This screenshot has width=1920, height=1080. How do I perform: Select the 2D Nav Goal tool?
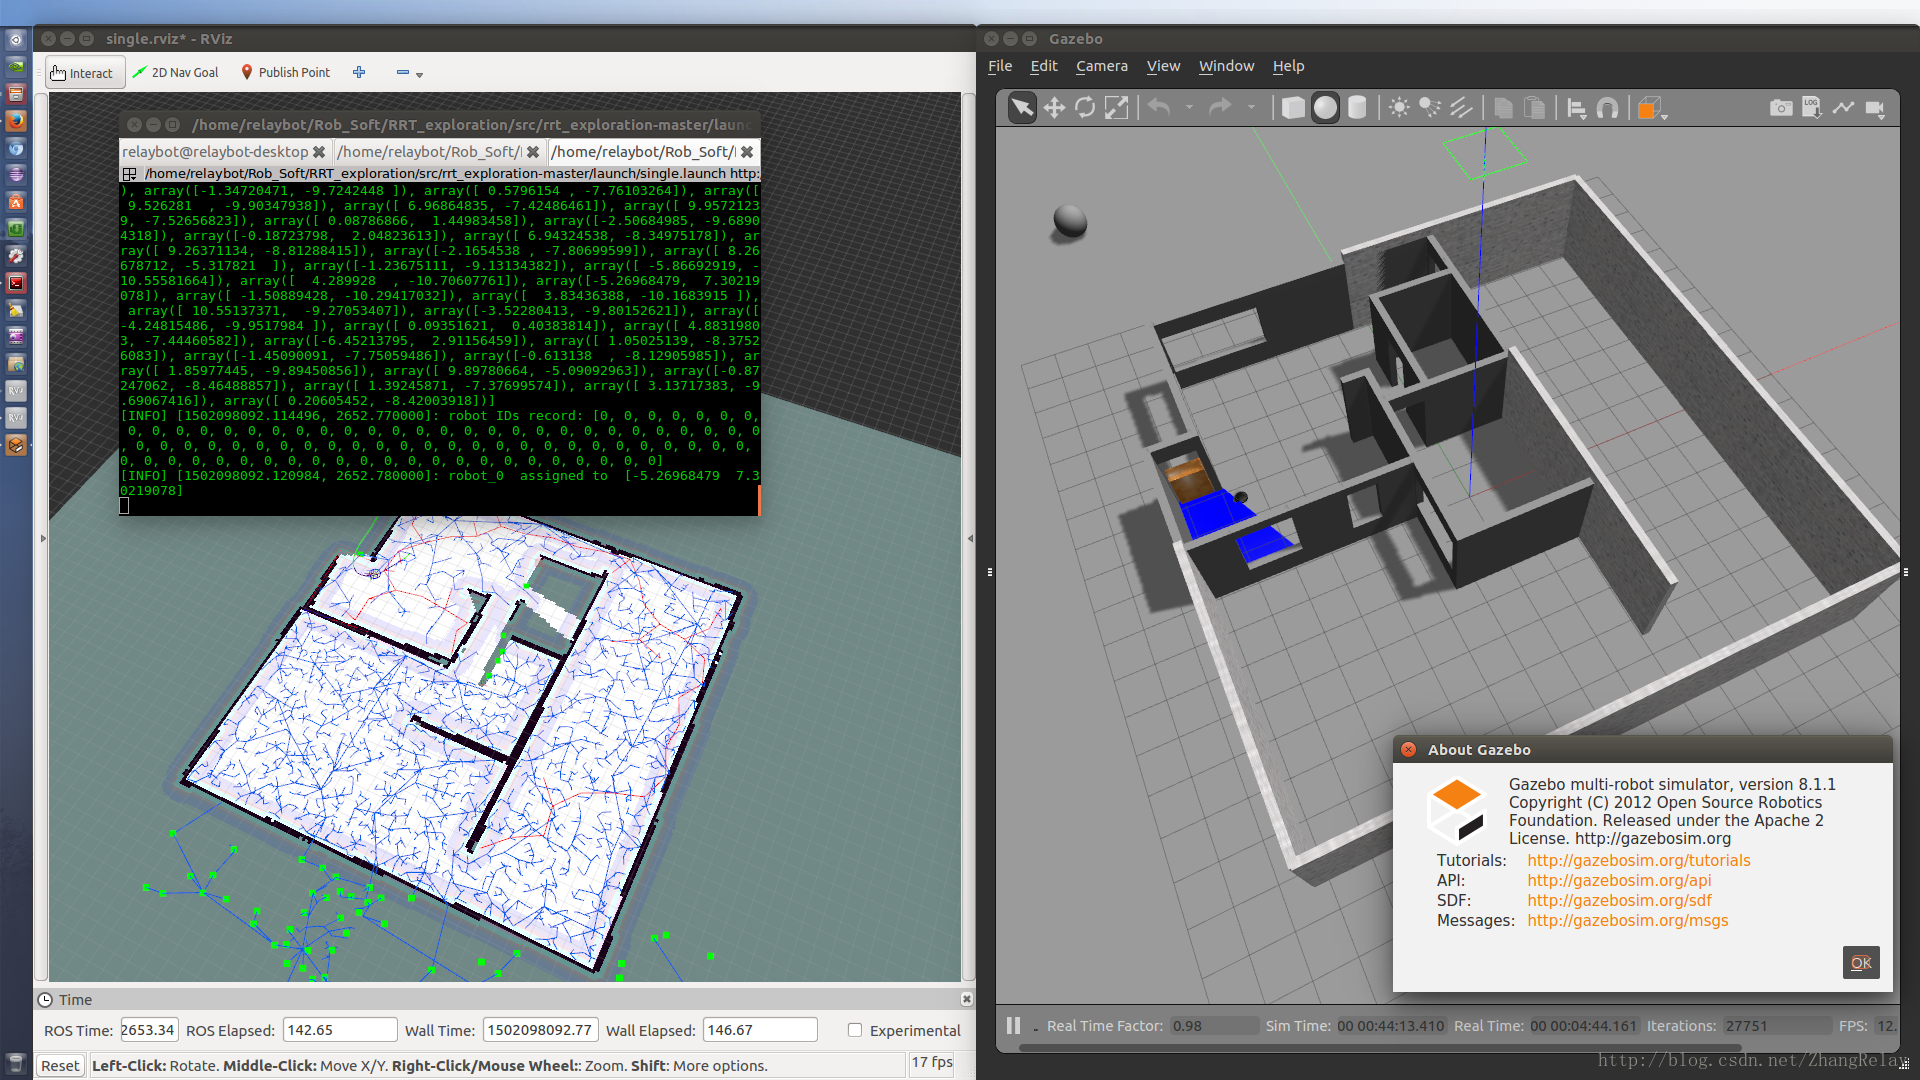point(176,73)
